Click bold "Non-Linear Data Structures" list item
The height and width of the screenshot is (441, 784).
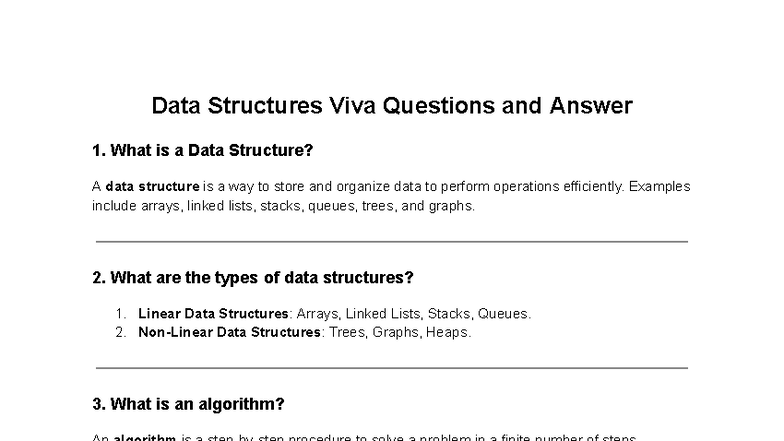[x=230, y=332]
